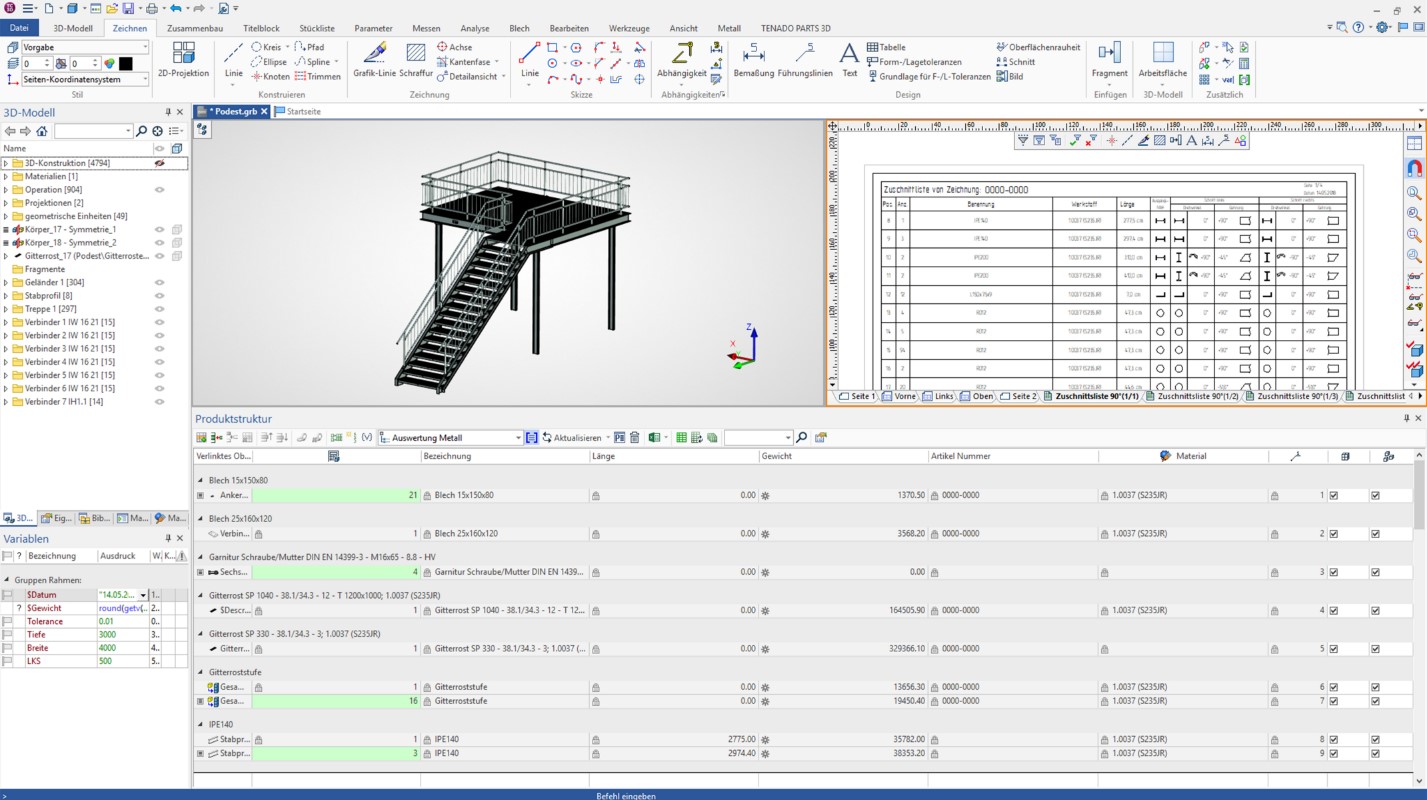
Task: Open Form-/Lagetoleranzen tool
Action: (914, 62)
